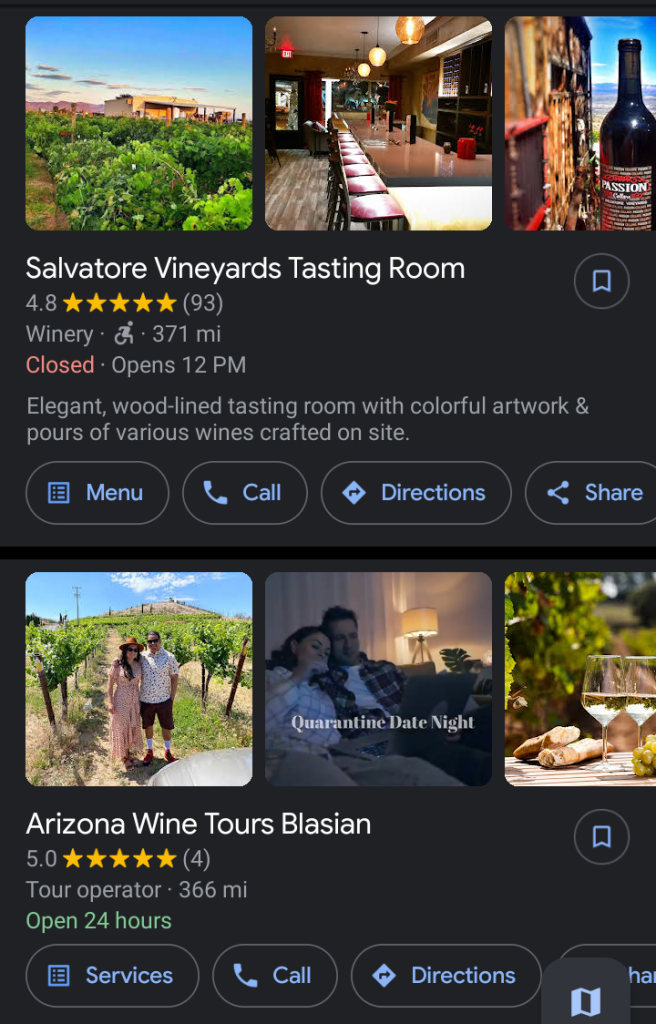Screen dimensions: 656x1024
Task: Call Arizona Wine Tours Blasian
Action: point(274,976)
